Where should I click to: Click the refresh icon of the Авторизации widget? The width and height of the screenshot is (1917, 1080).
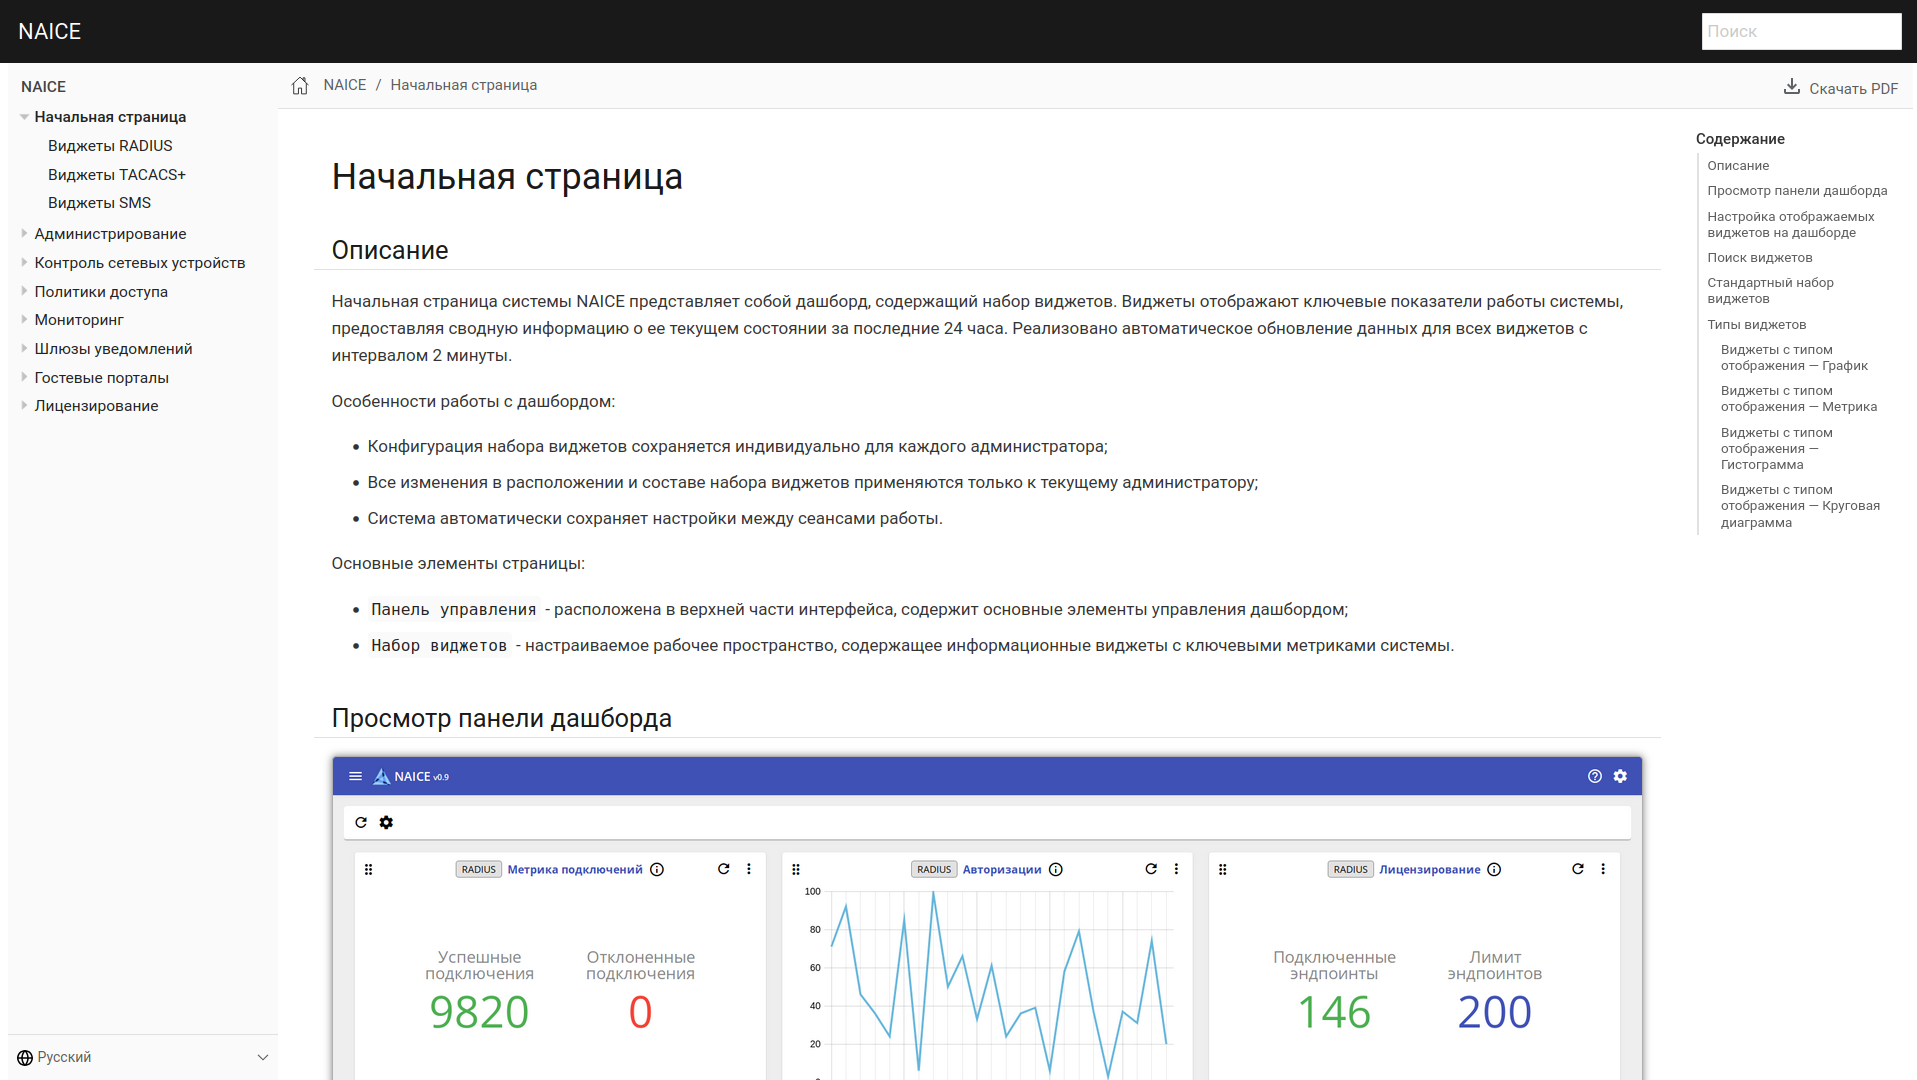tap(1151, 869)
